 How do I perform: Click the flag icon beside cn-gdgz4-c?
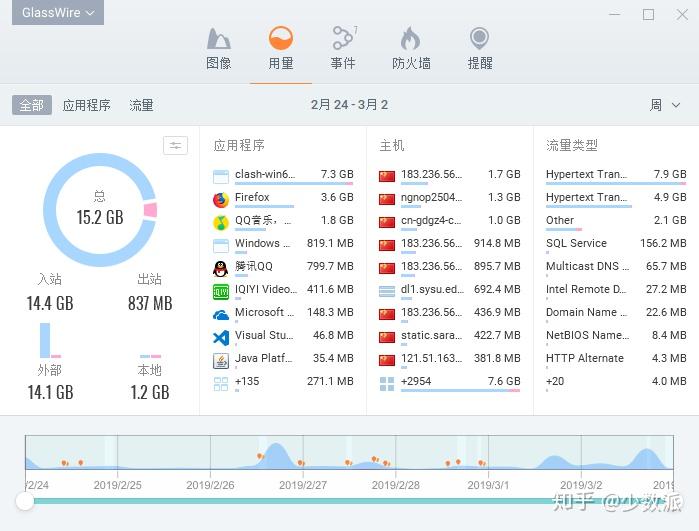387,222
